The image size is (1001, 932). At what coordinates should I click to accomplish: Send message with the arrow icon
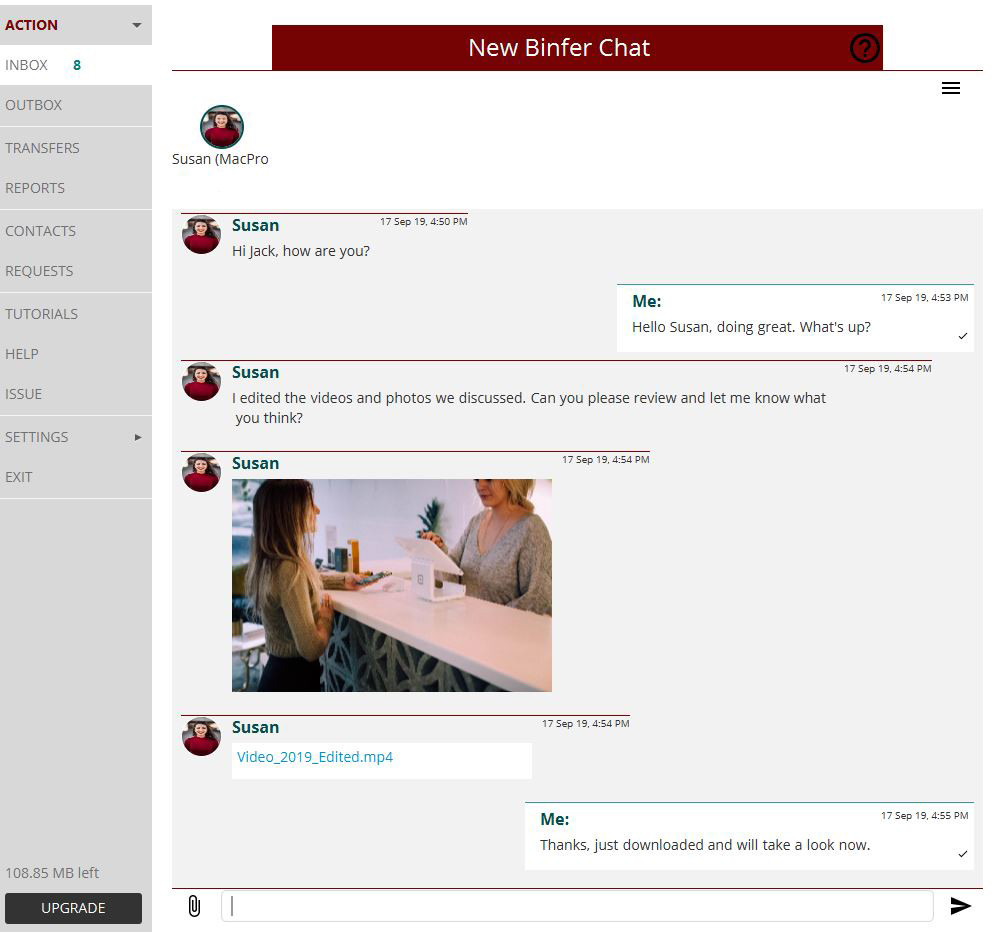tap(960, 906)
